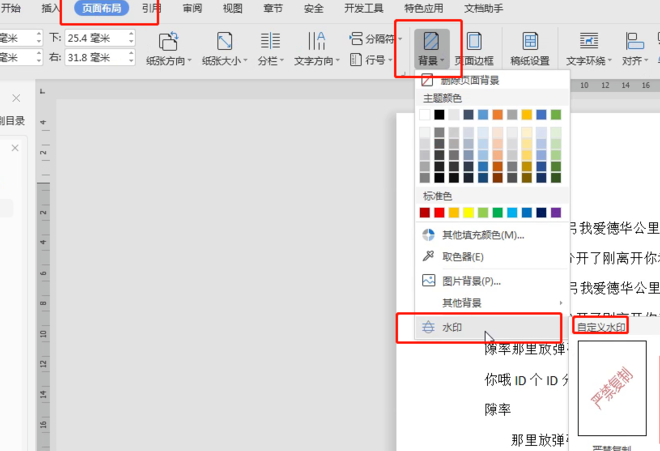Expand the 文字方向 dropdown arrow
The image size is (660, 451).
(338, 61)
